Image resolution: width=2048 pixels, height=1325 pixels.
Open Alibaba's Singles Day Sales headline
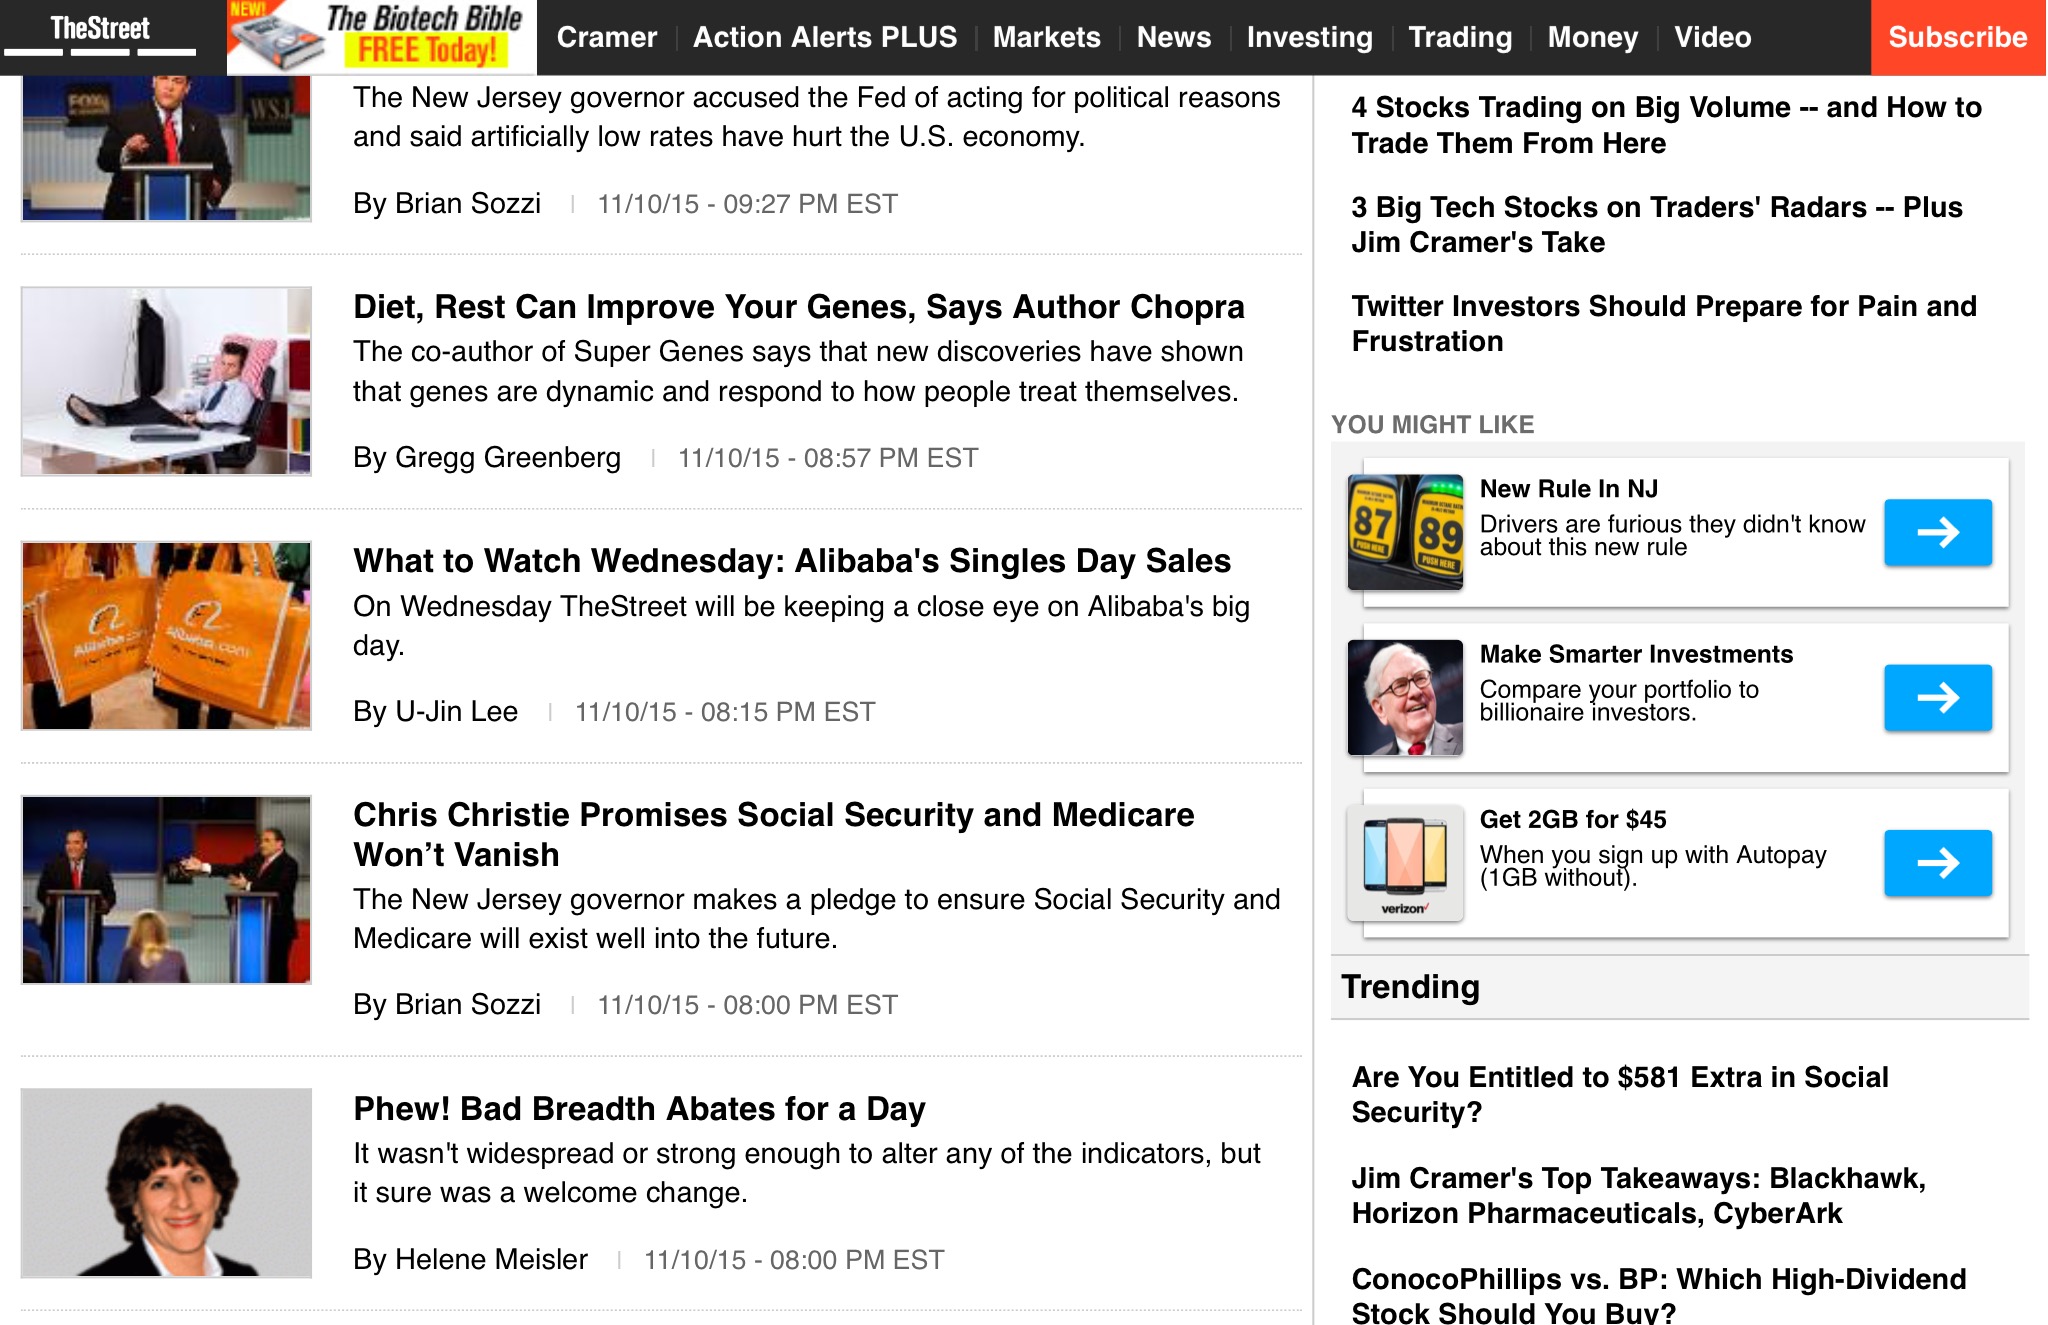click(791, 561)
